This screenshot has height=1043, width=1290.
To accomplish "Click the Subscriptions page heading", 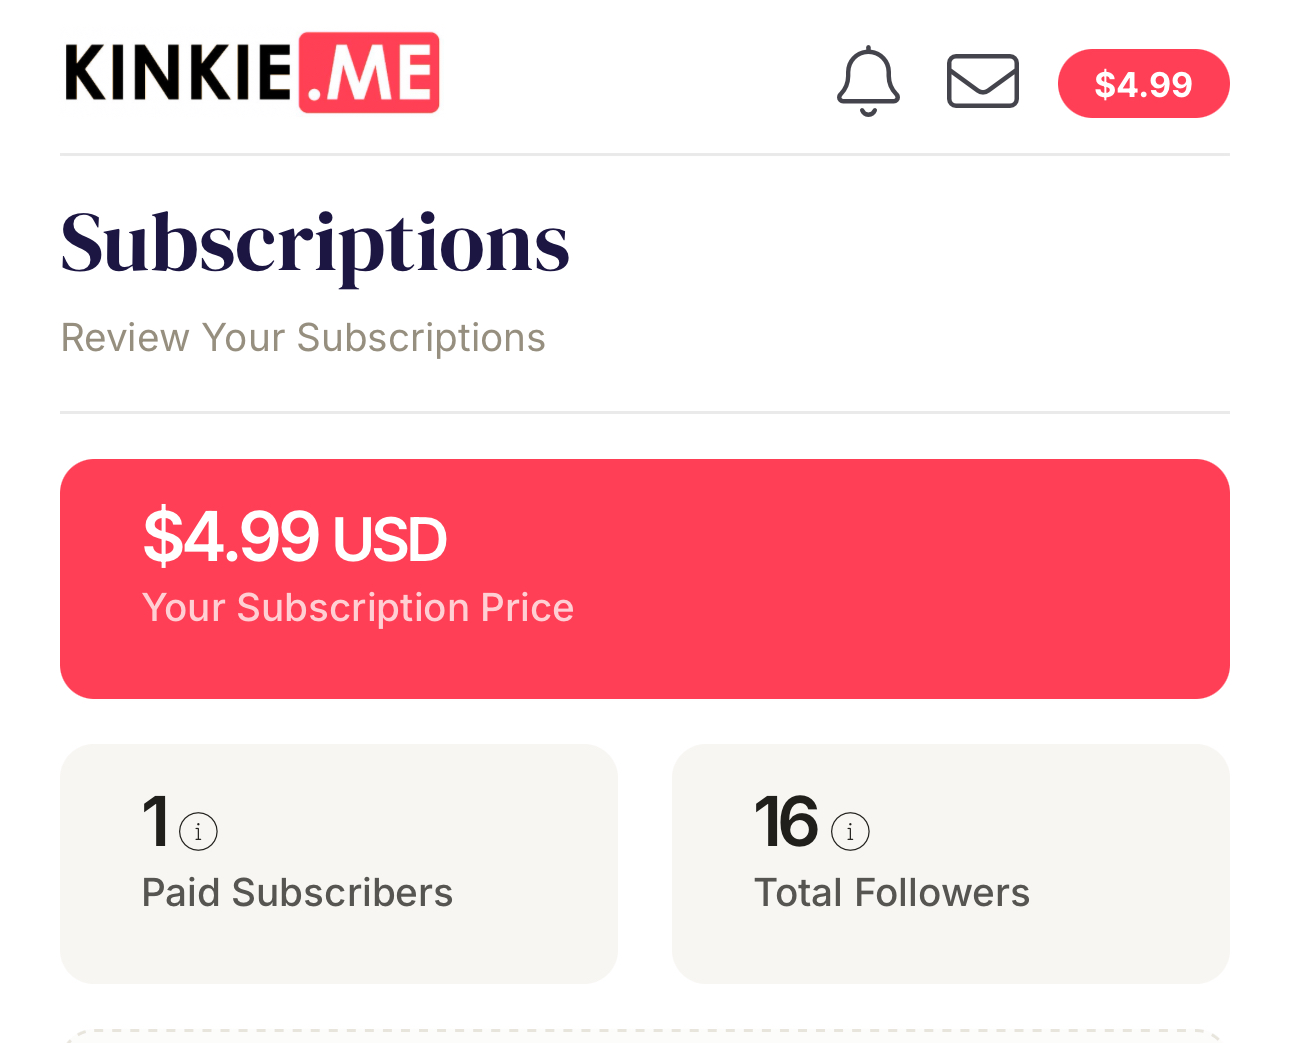I will point(315,243).
